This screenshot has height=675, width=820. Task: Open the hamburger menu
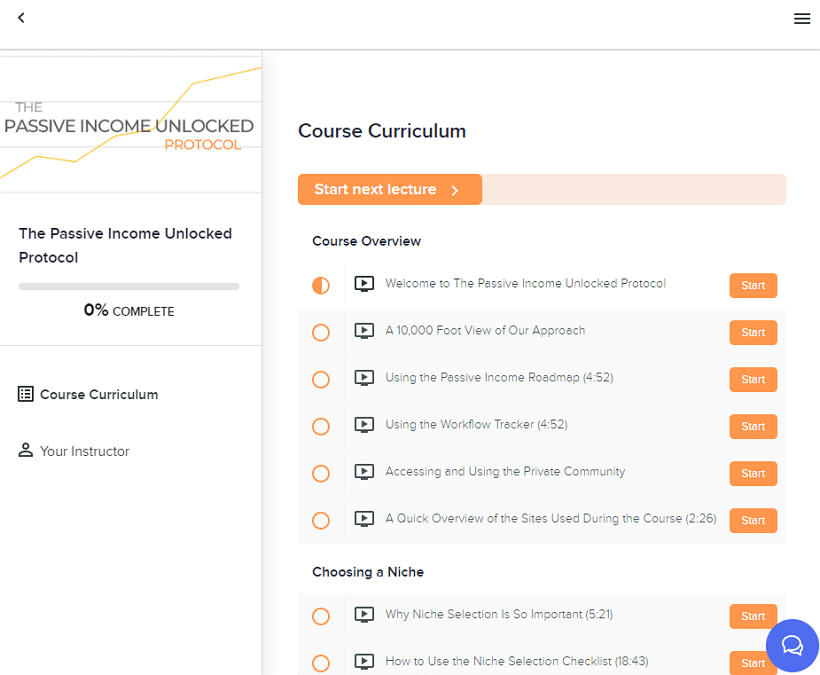click(x=802, y=19)
